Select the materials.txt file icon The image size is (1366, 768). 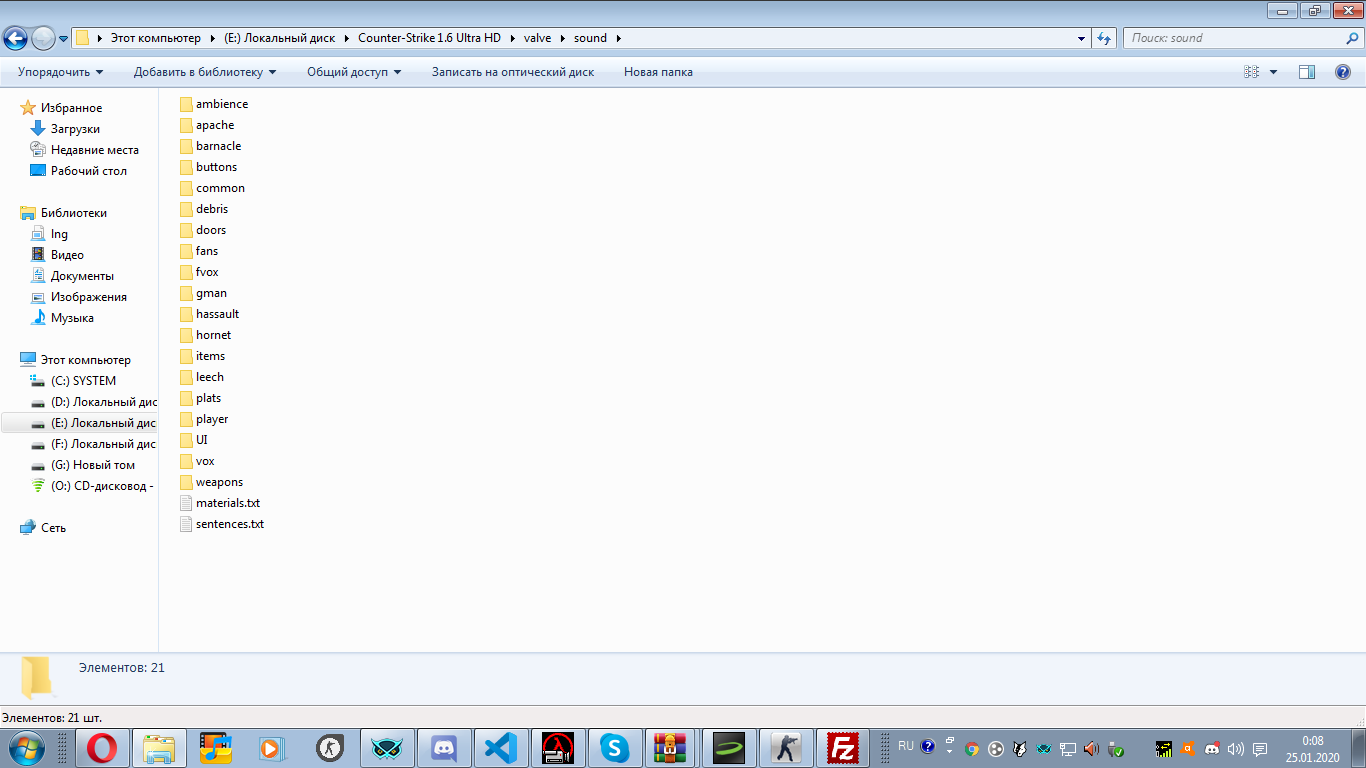click(186, 503)
